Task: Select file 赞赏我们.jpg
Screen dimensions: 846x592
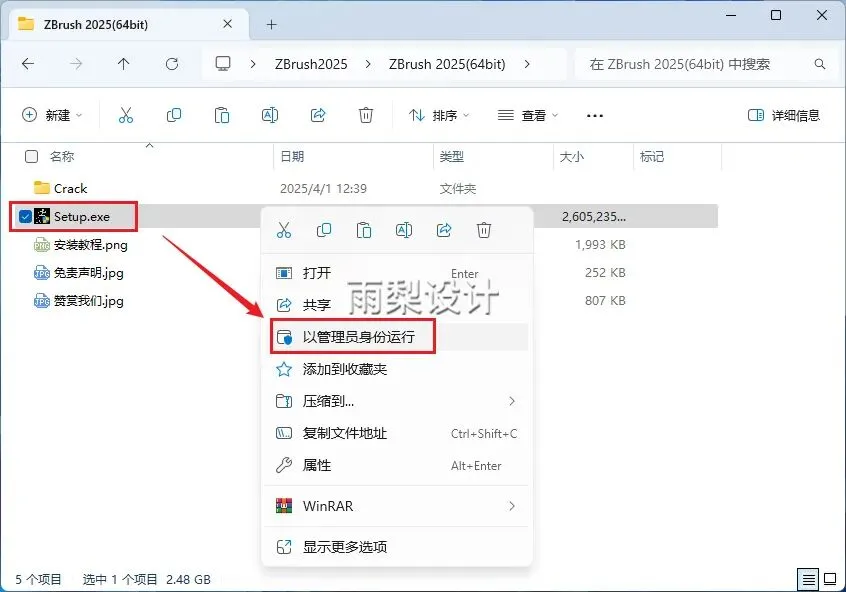Action: click(x=88, y=301)
